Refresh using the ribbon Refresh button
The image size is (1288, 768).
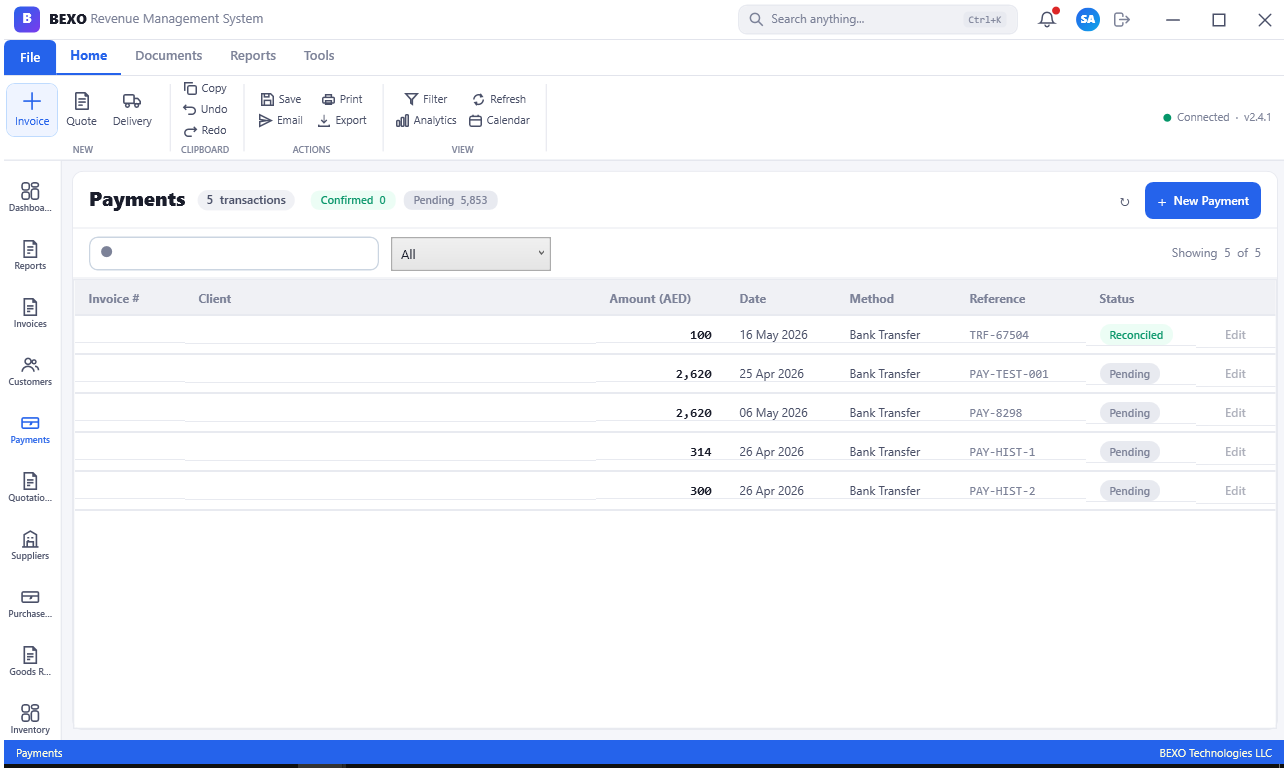tap(499, 99)
